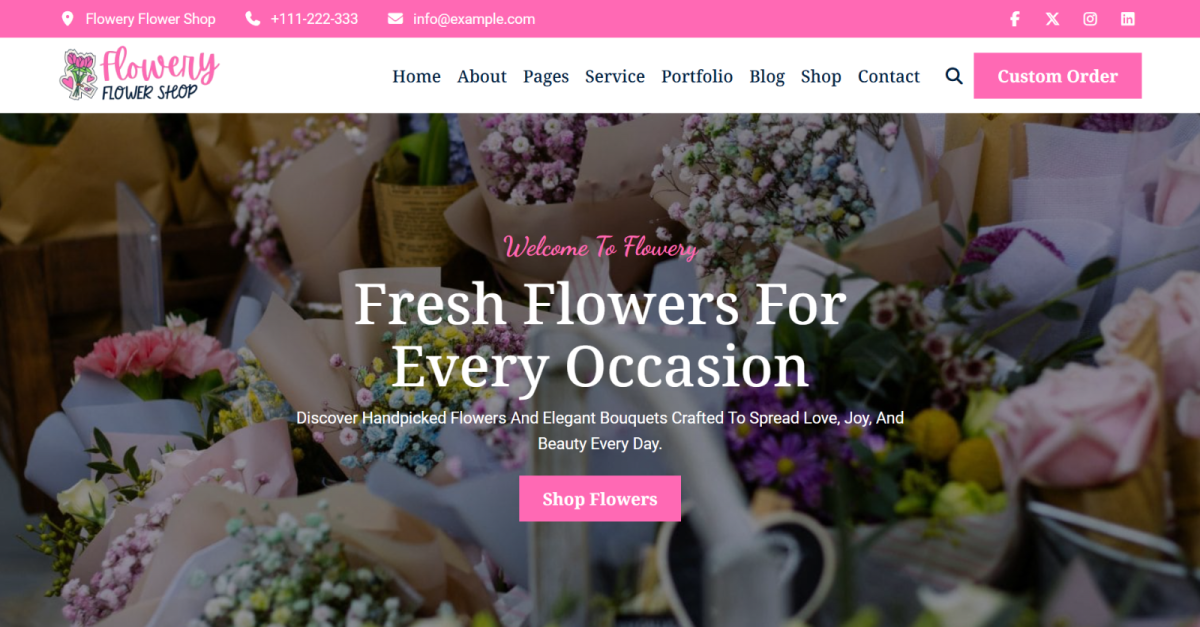Click the Shop Flowers button
This screenshot has width=1200, height=627.
click(x=600, y=499)
